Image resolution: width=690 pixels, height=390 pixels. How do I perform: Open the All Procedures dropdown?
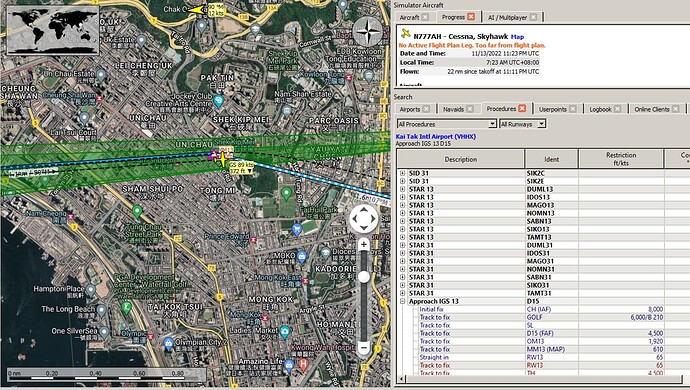coord(447,124)
